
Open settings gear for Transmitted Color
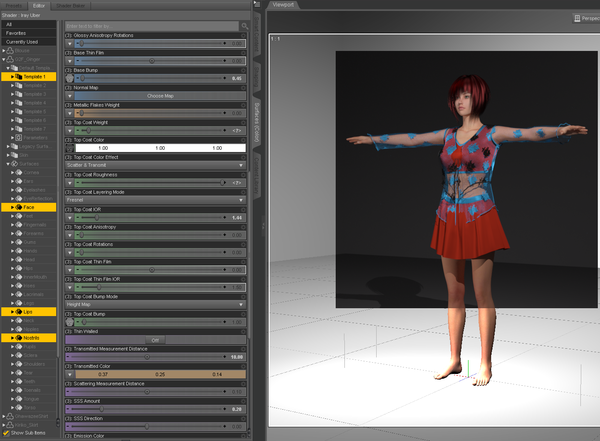pos(243,366)
